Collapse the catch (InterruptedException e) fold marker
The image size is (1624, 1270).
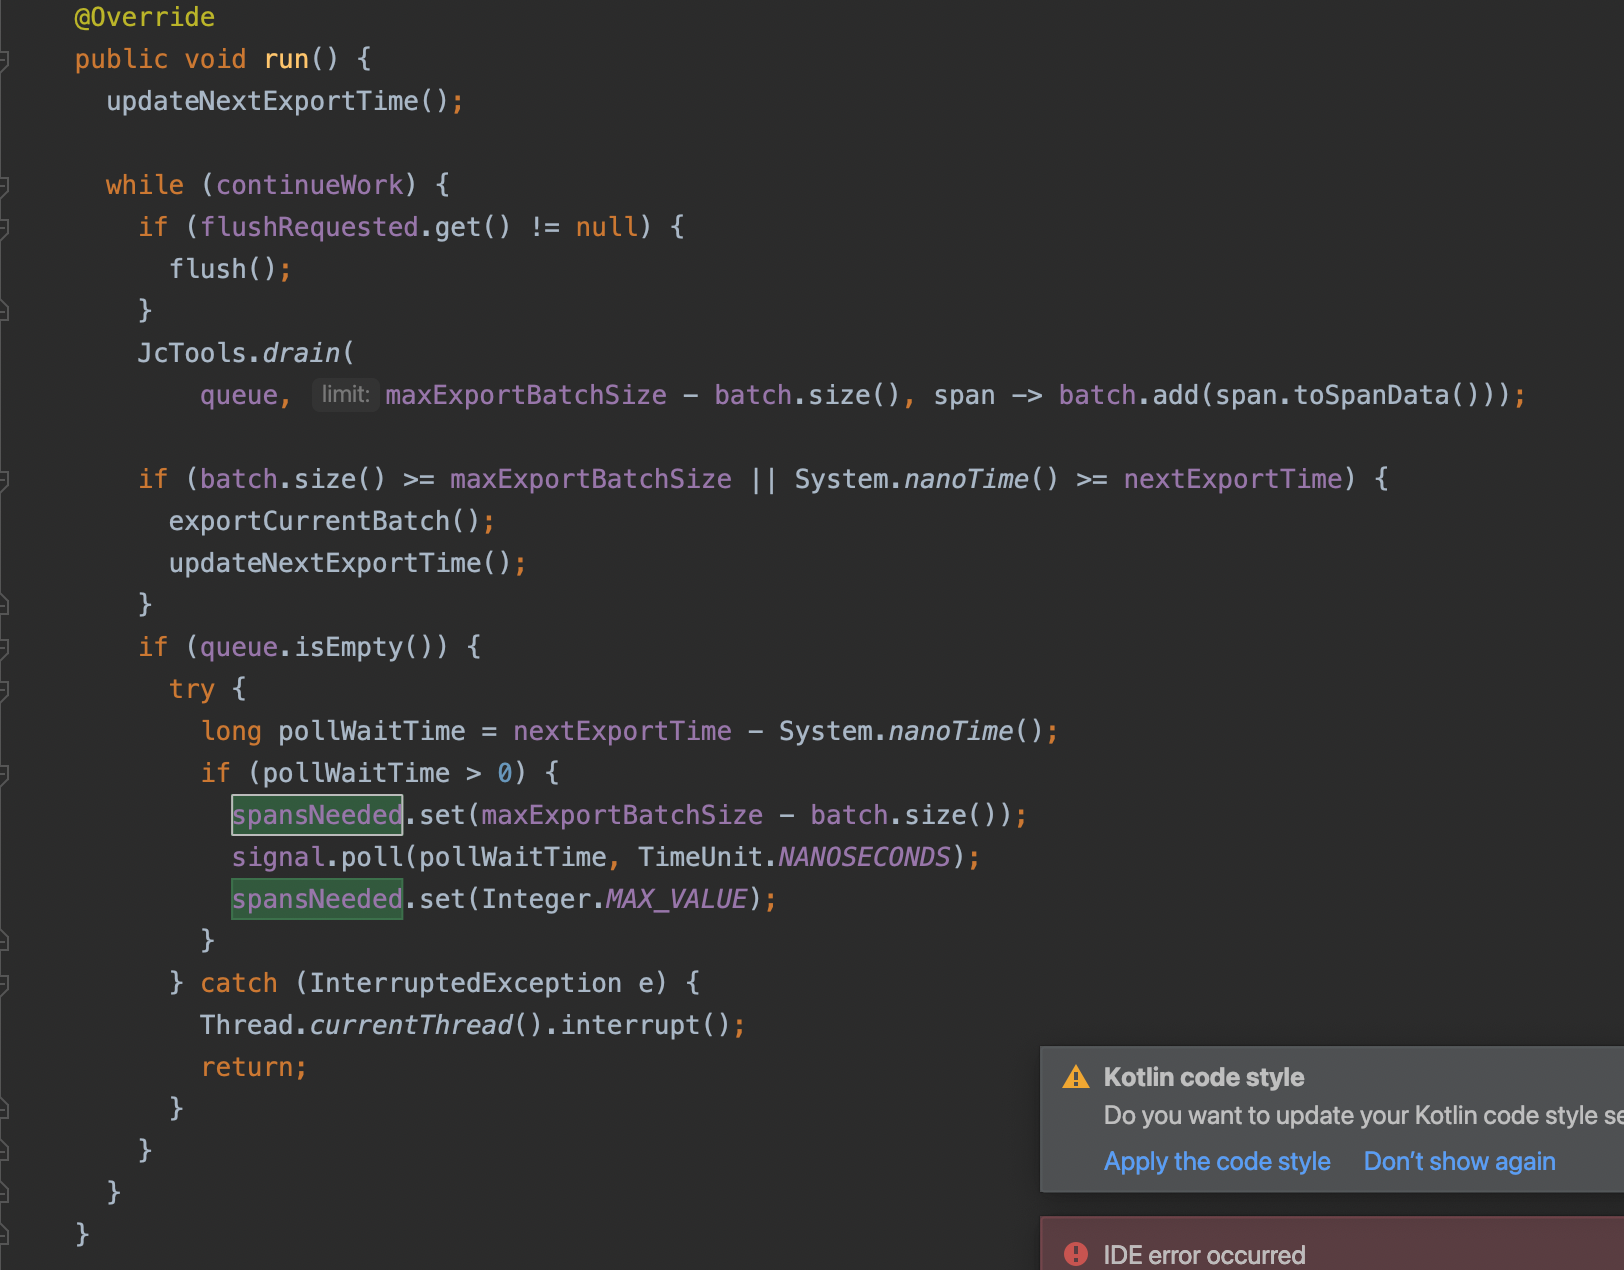click(4, 984)
